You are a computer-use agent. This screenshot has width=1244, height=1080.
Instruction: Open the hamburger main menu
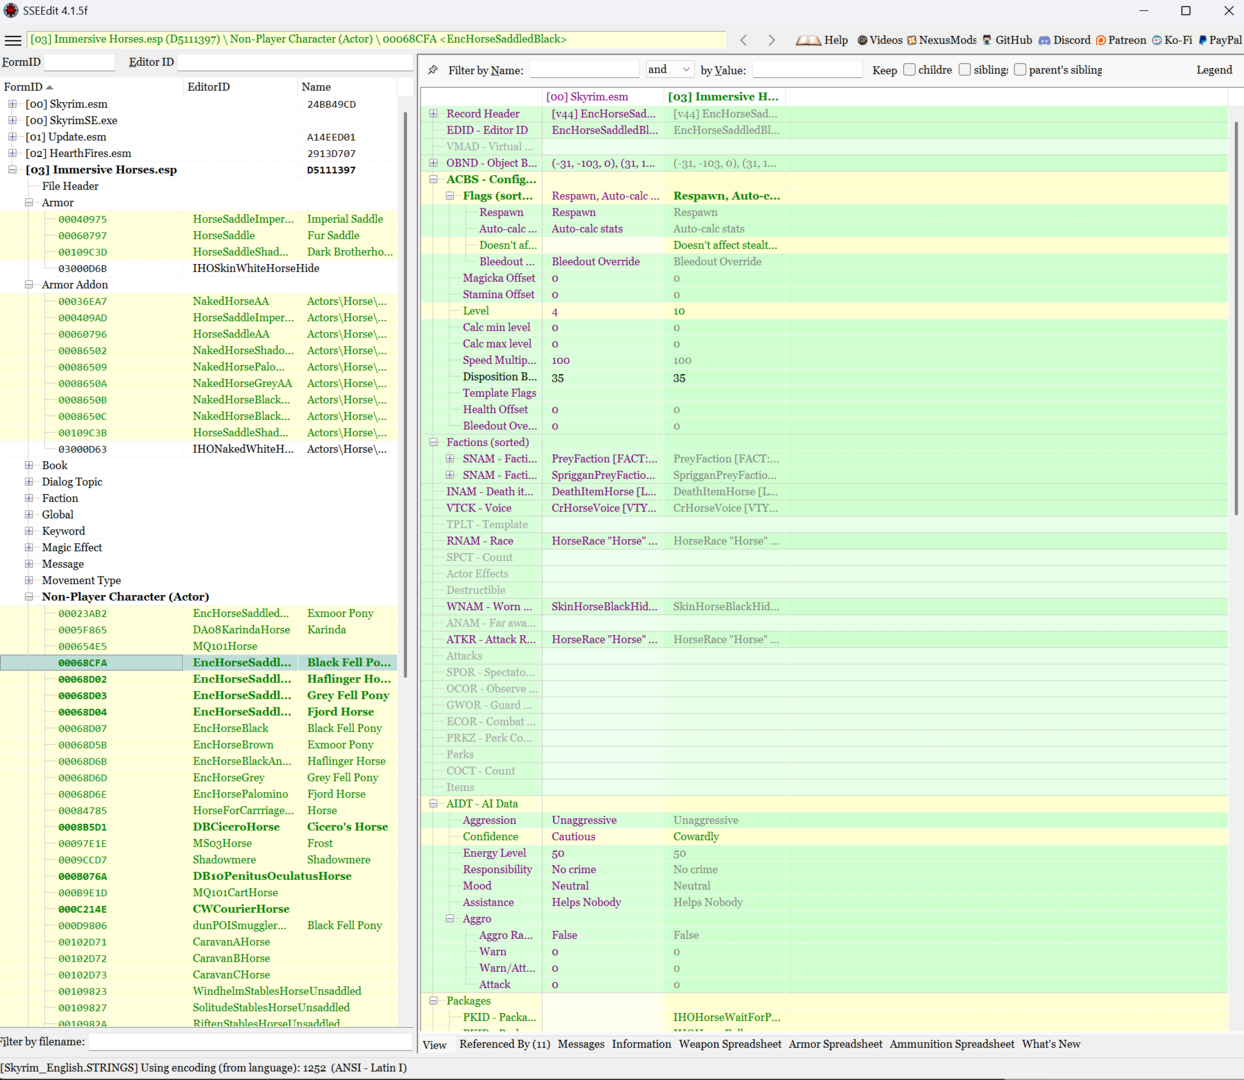(x=13, y=40)
